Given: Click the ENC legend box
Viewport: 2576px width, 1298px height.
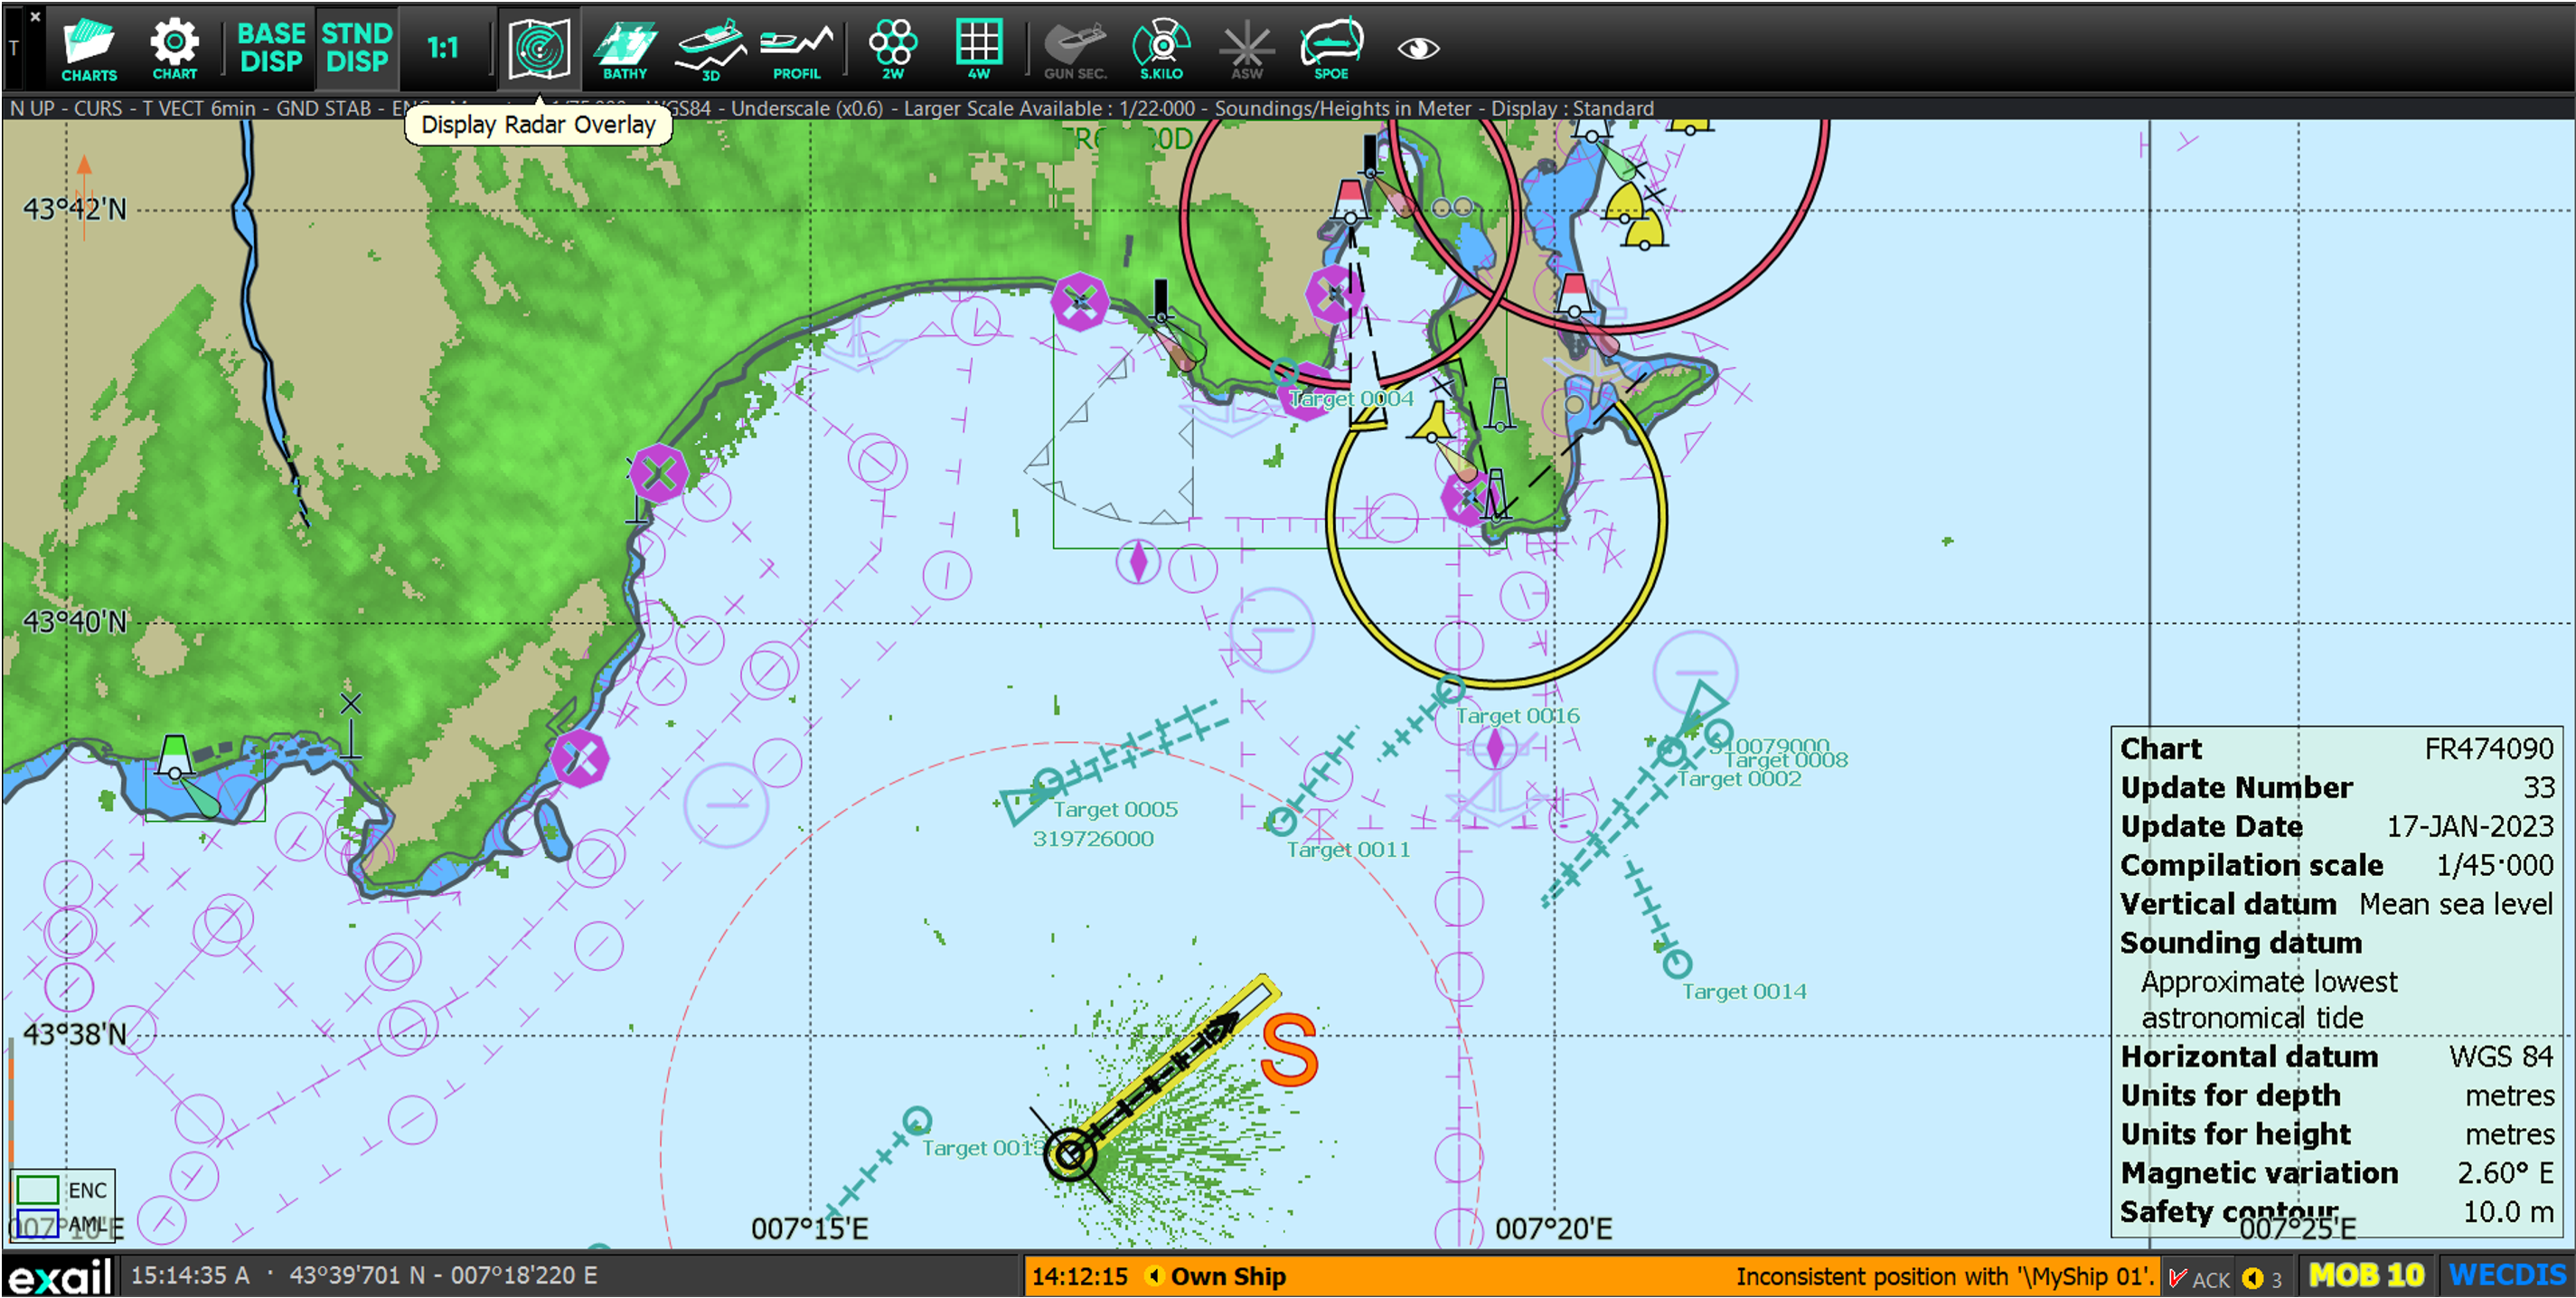Looking at the screenshot, I should pos(38,1190).
